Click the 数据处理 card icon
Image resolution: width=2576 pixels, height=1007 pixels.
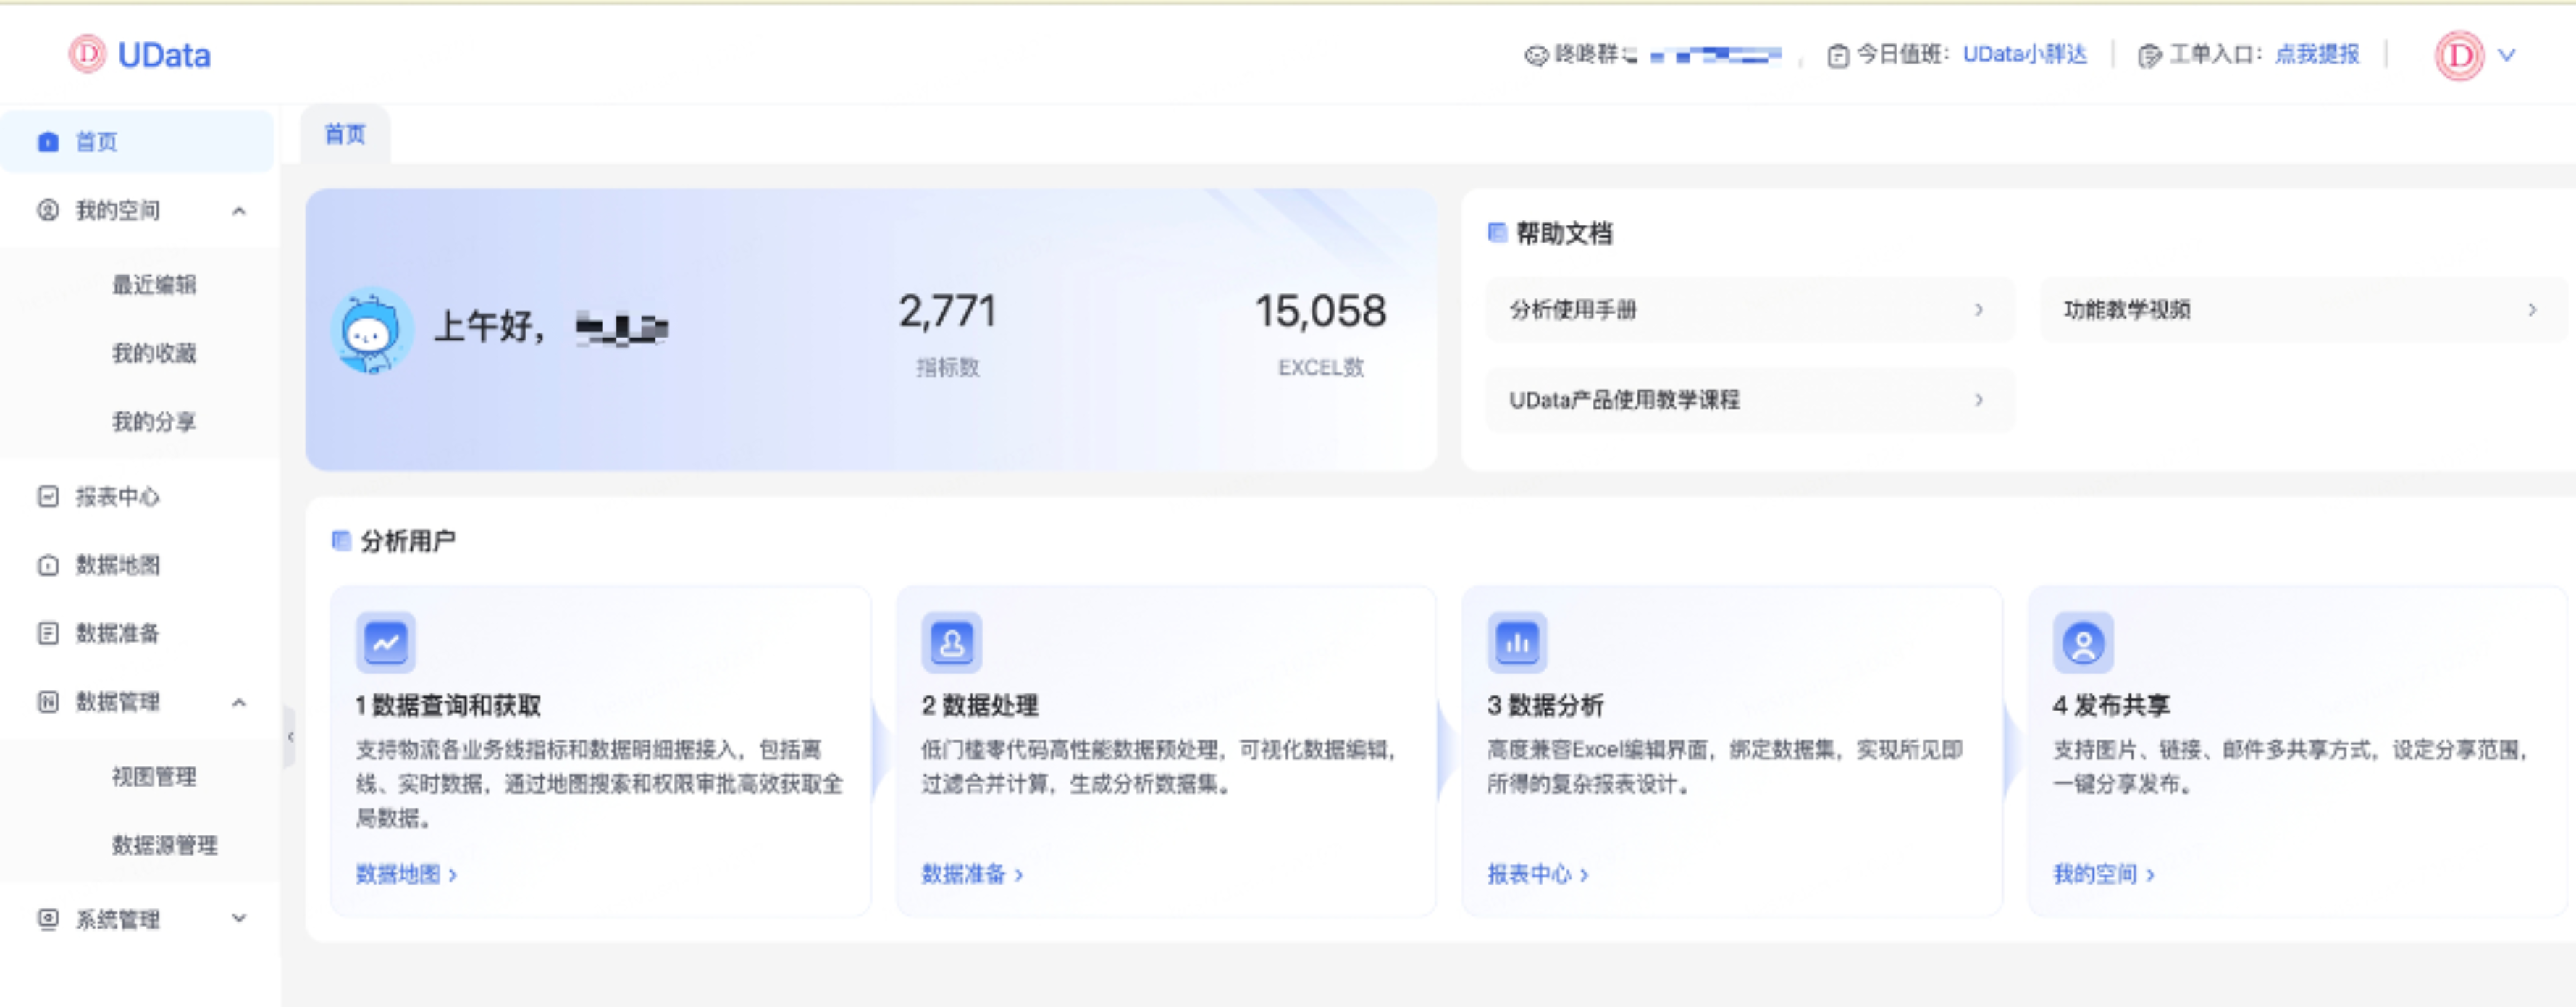point(951,642)
